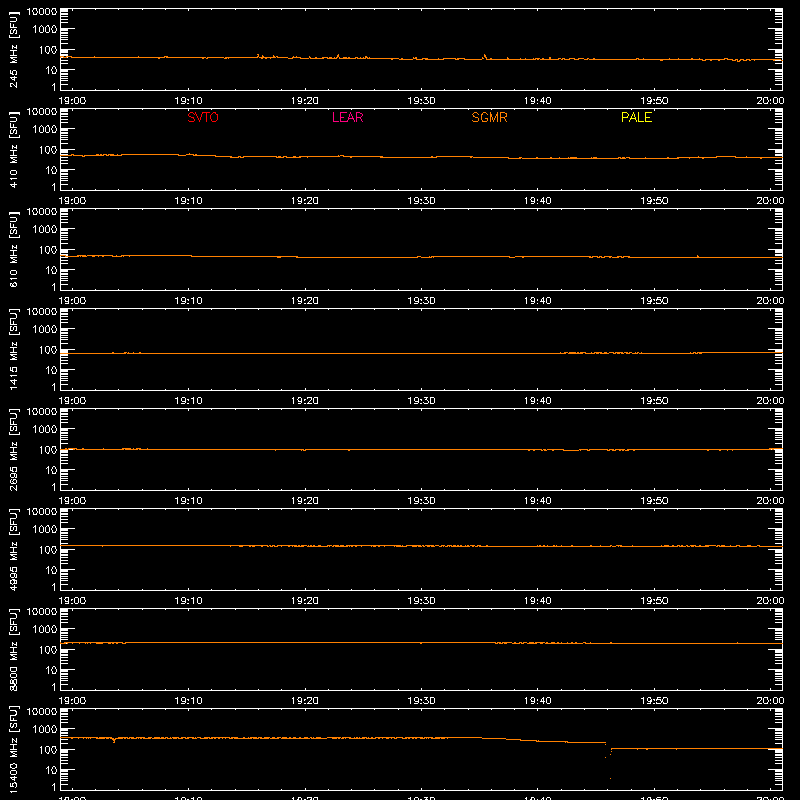Click the 100 label on 15400 MHz axis
The image size is (800, 800).
[x=48, y=749]
